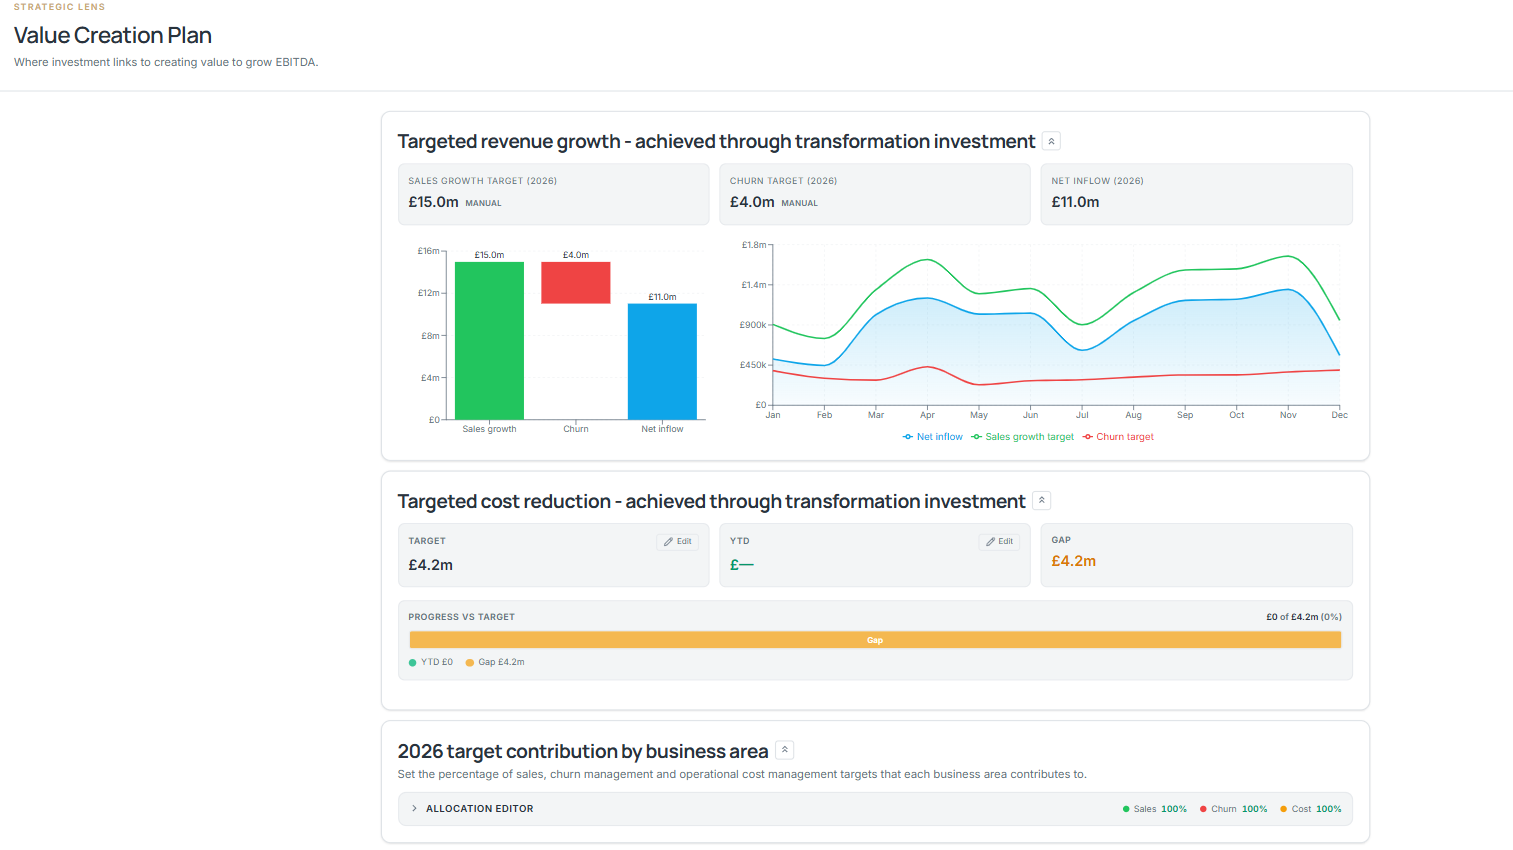Edit the cost reduction Target value
The width and height of the screenshot is (1513, 850).
(677, 541)
